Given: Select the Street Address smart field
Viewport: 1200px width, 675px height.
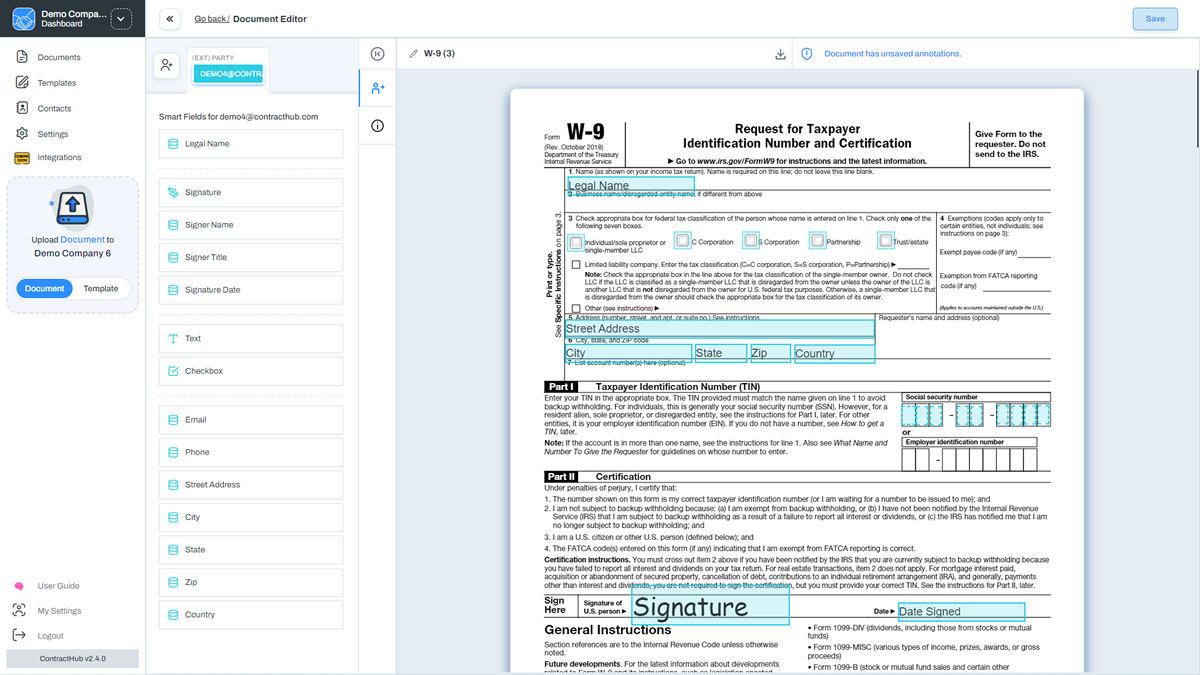Looking at the screenshot, I should tap(251, 485).
